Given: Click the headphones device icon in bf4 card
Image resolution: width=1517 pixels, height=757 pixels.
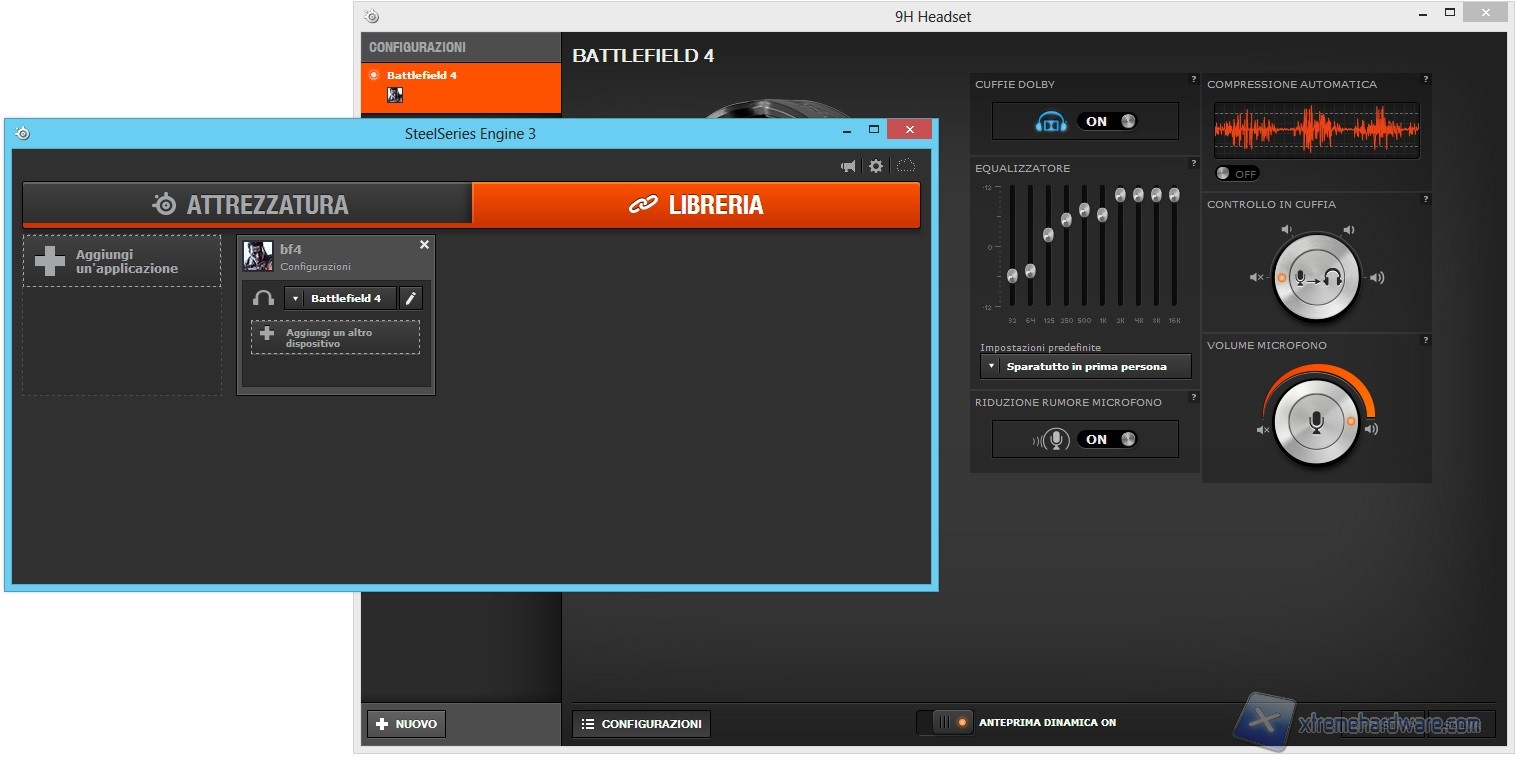Looking at the screenshot, I should coord(264,298).
